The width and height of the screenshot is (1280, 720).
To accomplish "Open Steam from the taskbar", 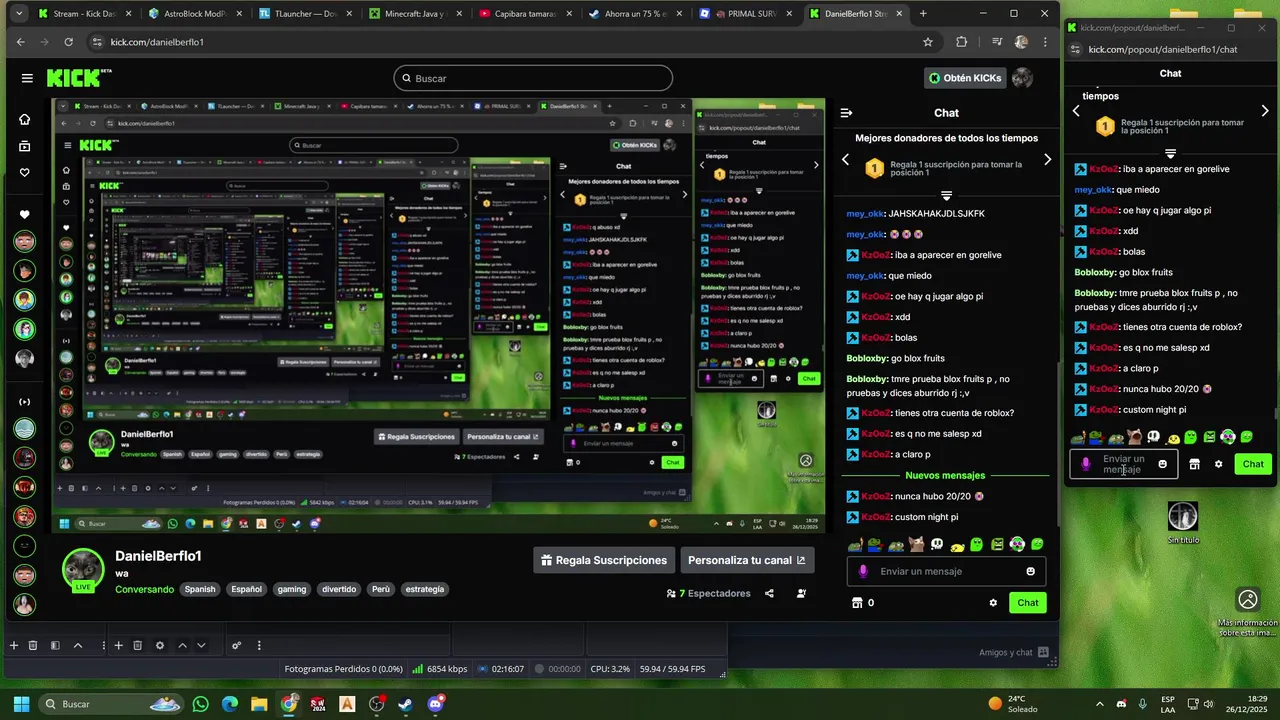I will (405, 704).
